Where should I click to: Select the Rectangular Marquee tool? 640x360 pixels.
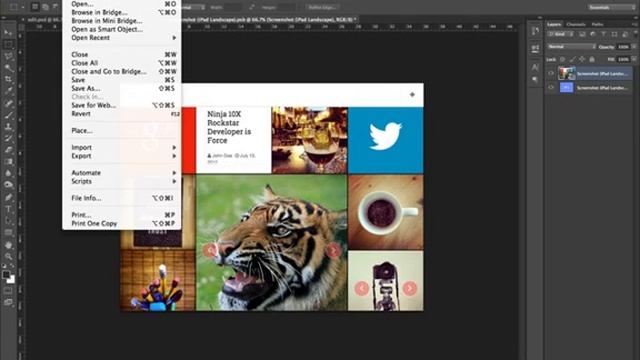(9, 44)
